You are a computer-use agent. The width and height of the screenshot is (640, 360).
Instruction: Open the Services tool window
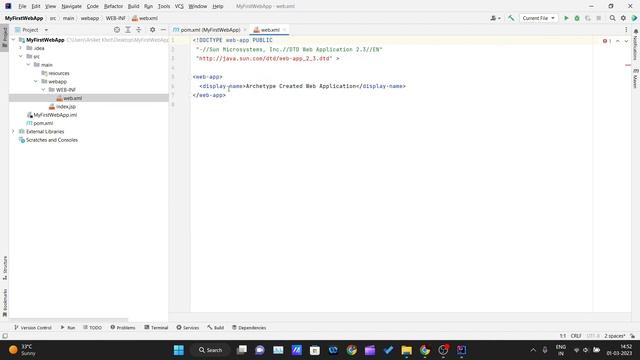tap(187, 327)
